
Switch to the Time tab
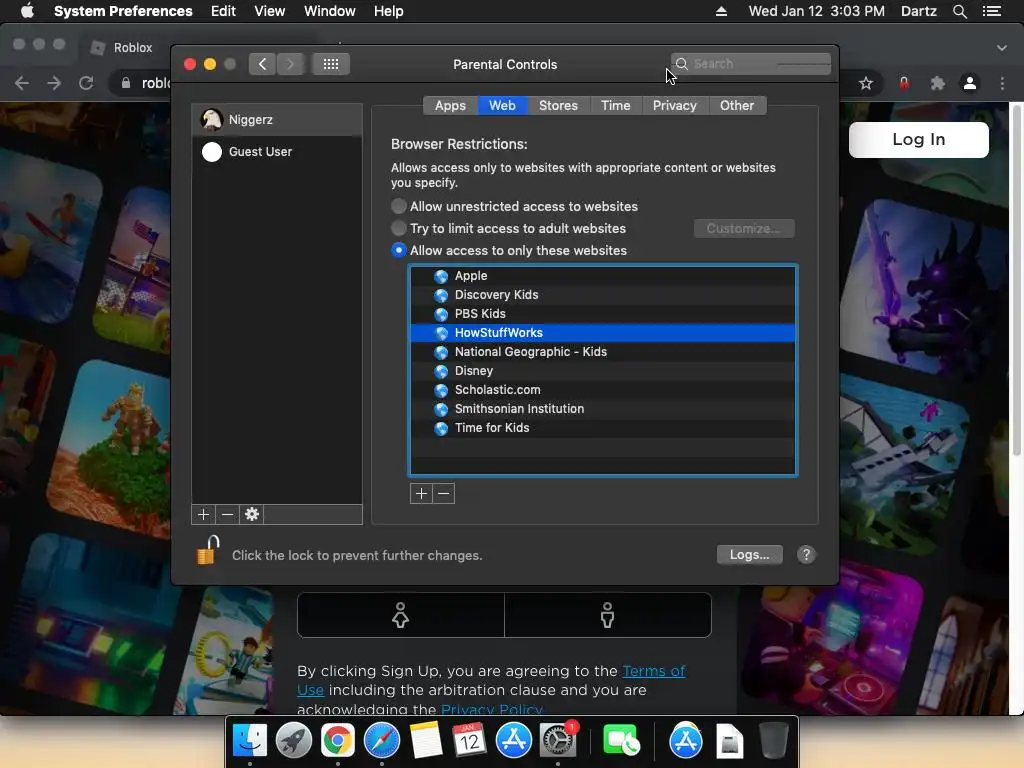click(616, 105)
